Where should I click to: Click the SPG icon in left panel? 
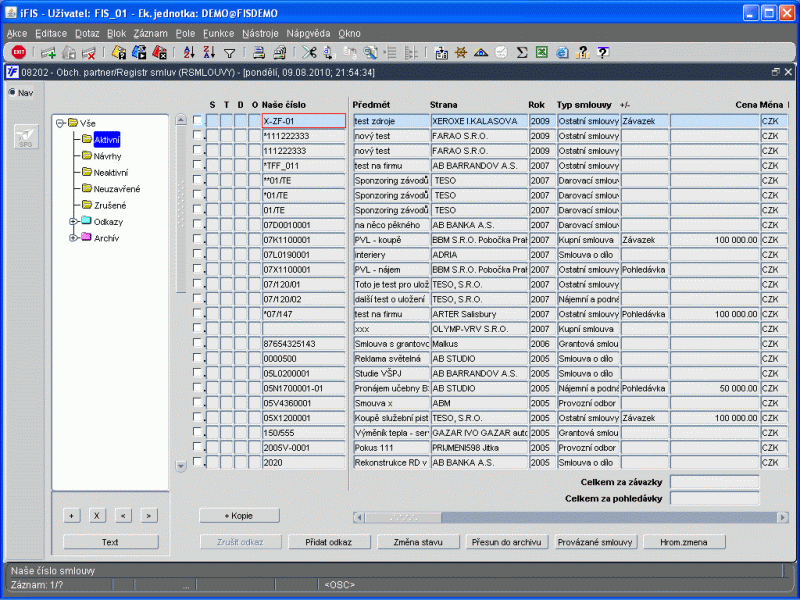26,139
